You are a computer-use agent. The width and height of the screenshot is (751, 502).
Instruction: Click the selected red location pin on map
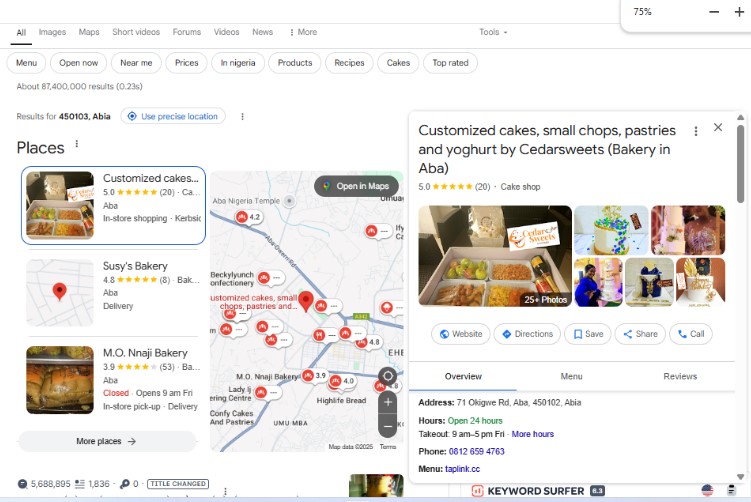pos(306,301)
